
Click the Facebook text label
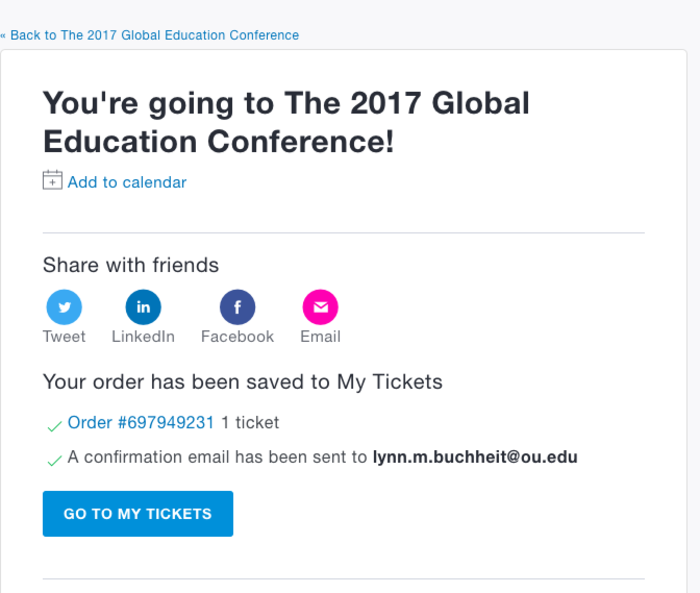click(x=237, y=337)
